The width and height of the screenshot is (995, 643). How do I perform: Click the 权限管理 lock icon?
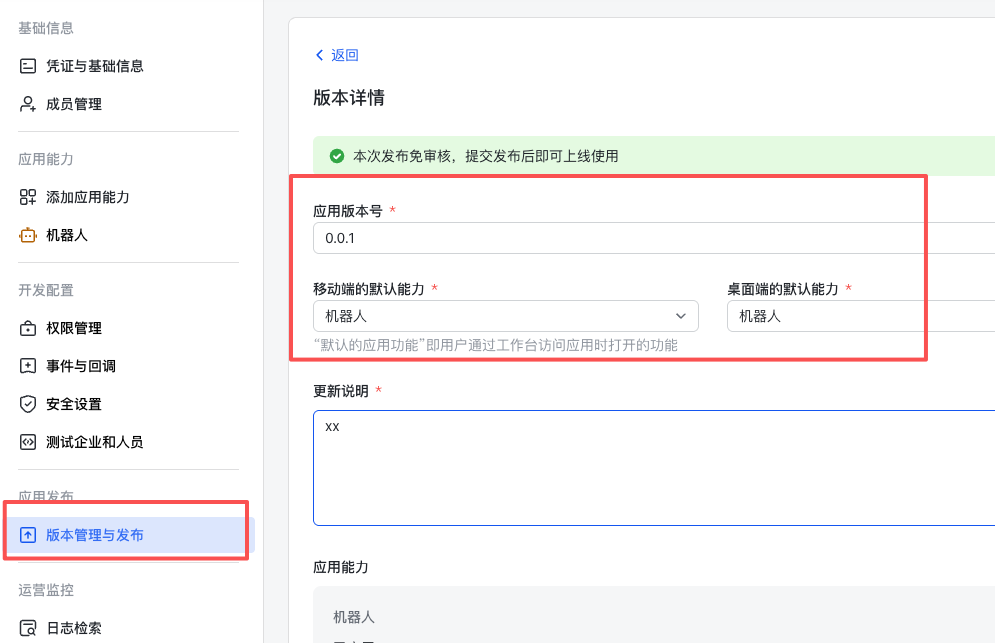pyautogui.click(x=28, y=328)
